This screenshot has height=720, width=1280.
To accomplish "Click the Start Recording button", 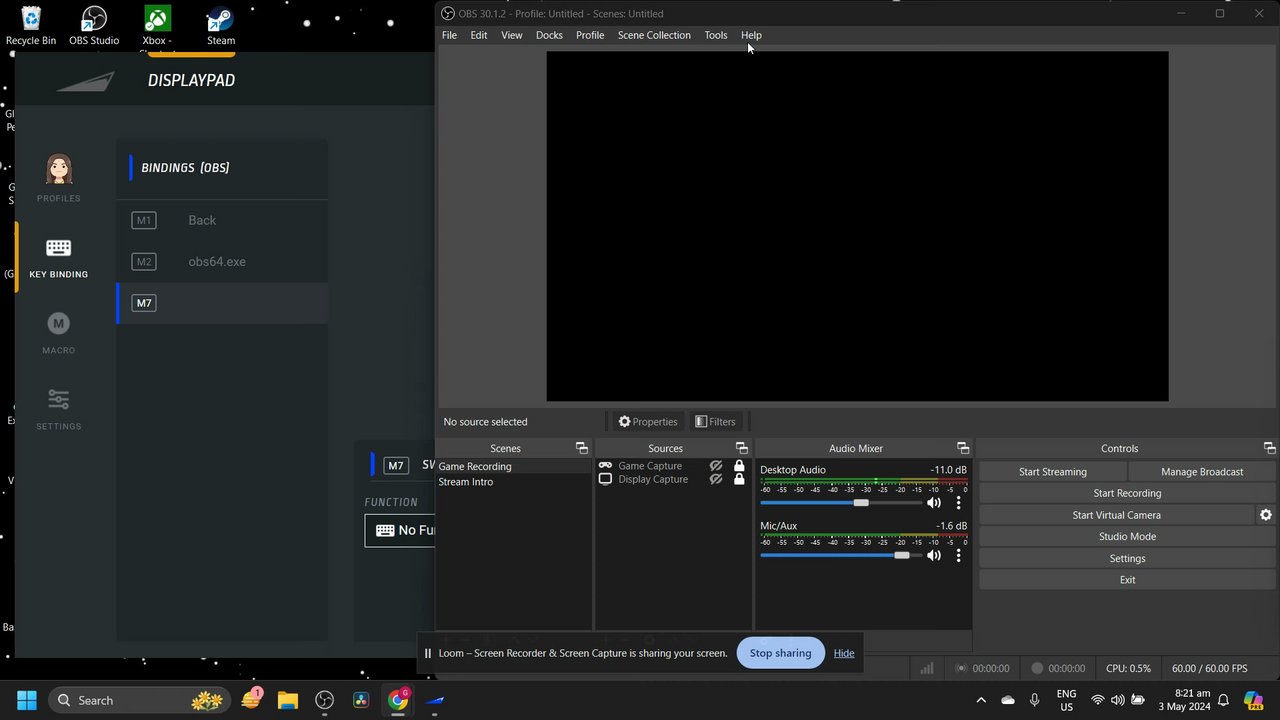I will point(1127,493).
